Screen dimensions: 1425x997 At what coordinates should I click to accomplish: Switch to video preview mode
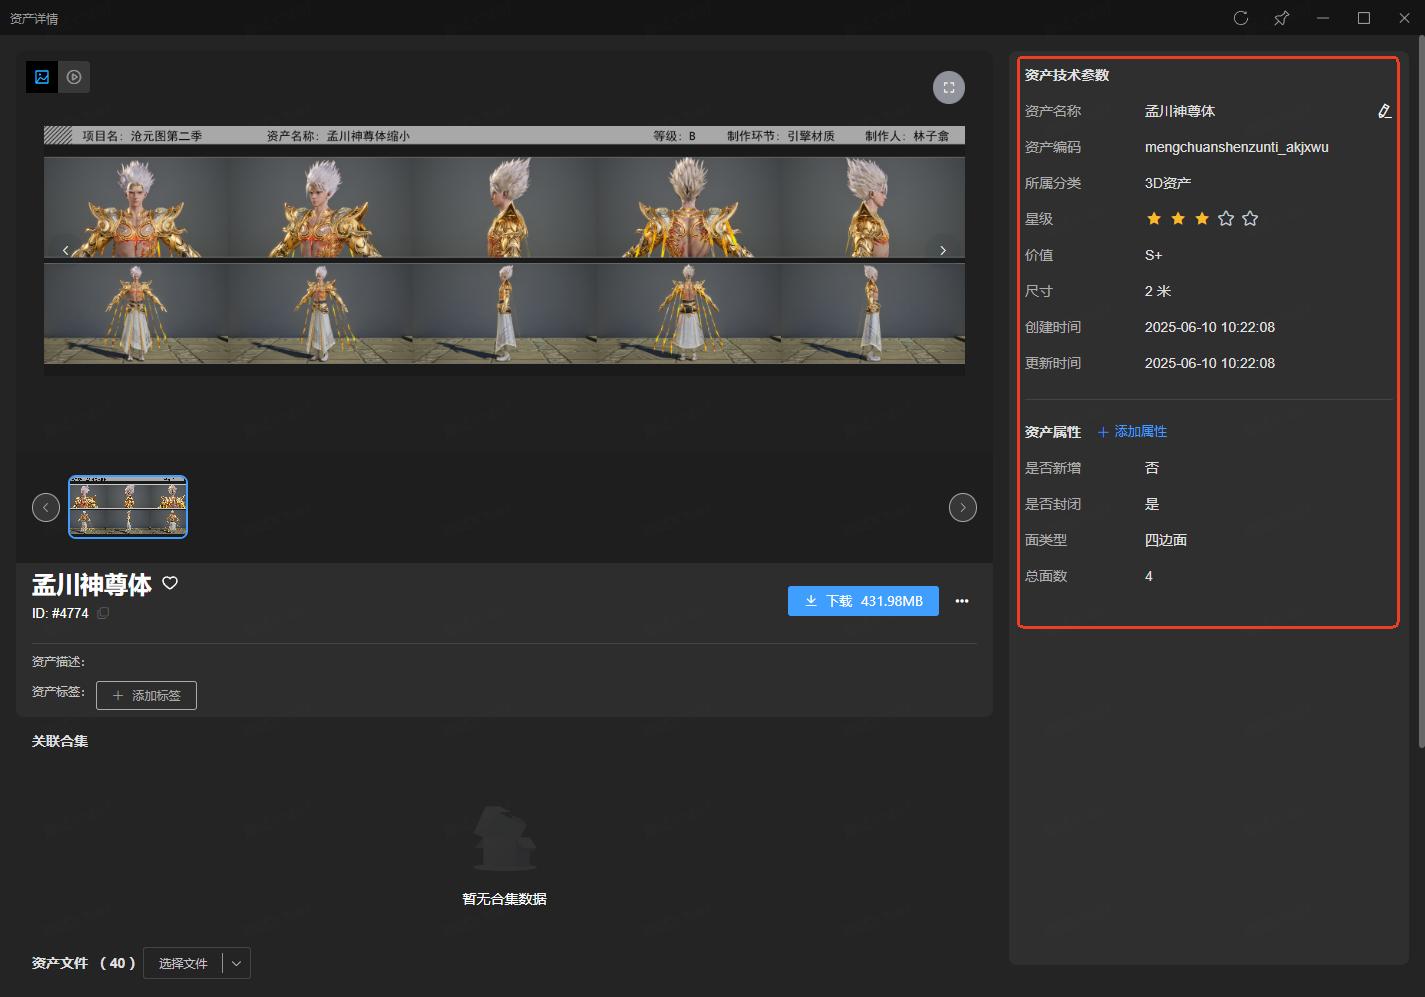point(74,77)
